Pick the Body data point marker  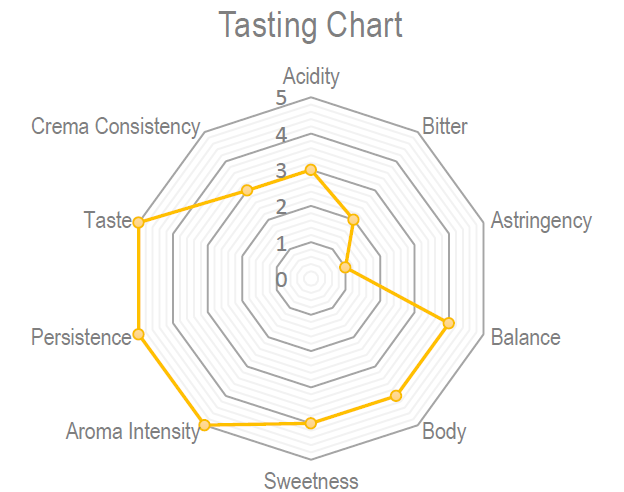397,395
